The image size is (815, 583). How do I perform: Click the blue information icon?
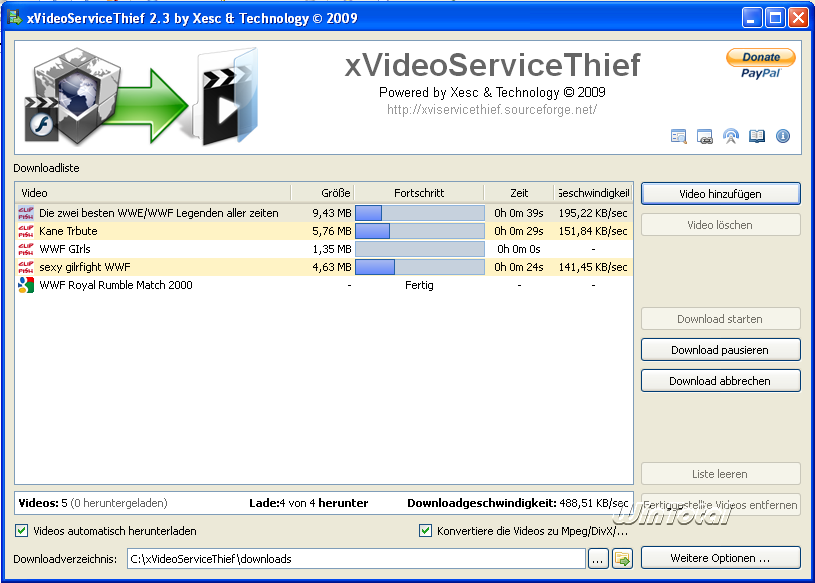(783, 136)
